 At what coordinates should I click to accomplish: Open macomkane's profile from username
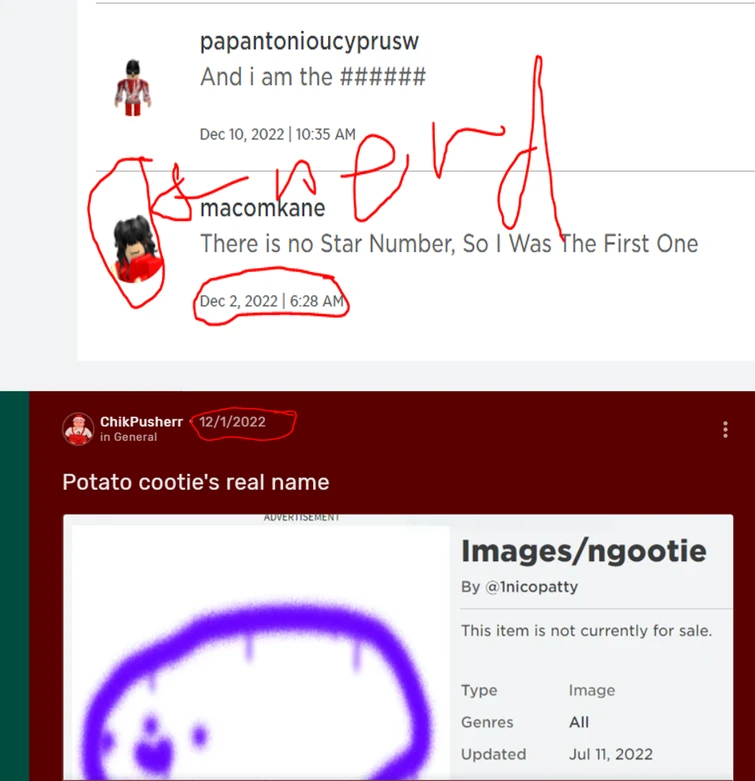coord(262,208)
